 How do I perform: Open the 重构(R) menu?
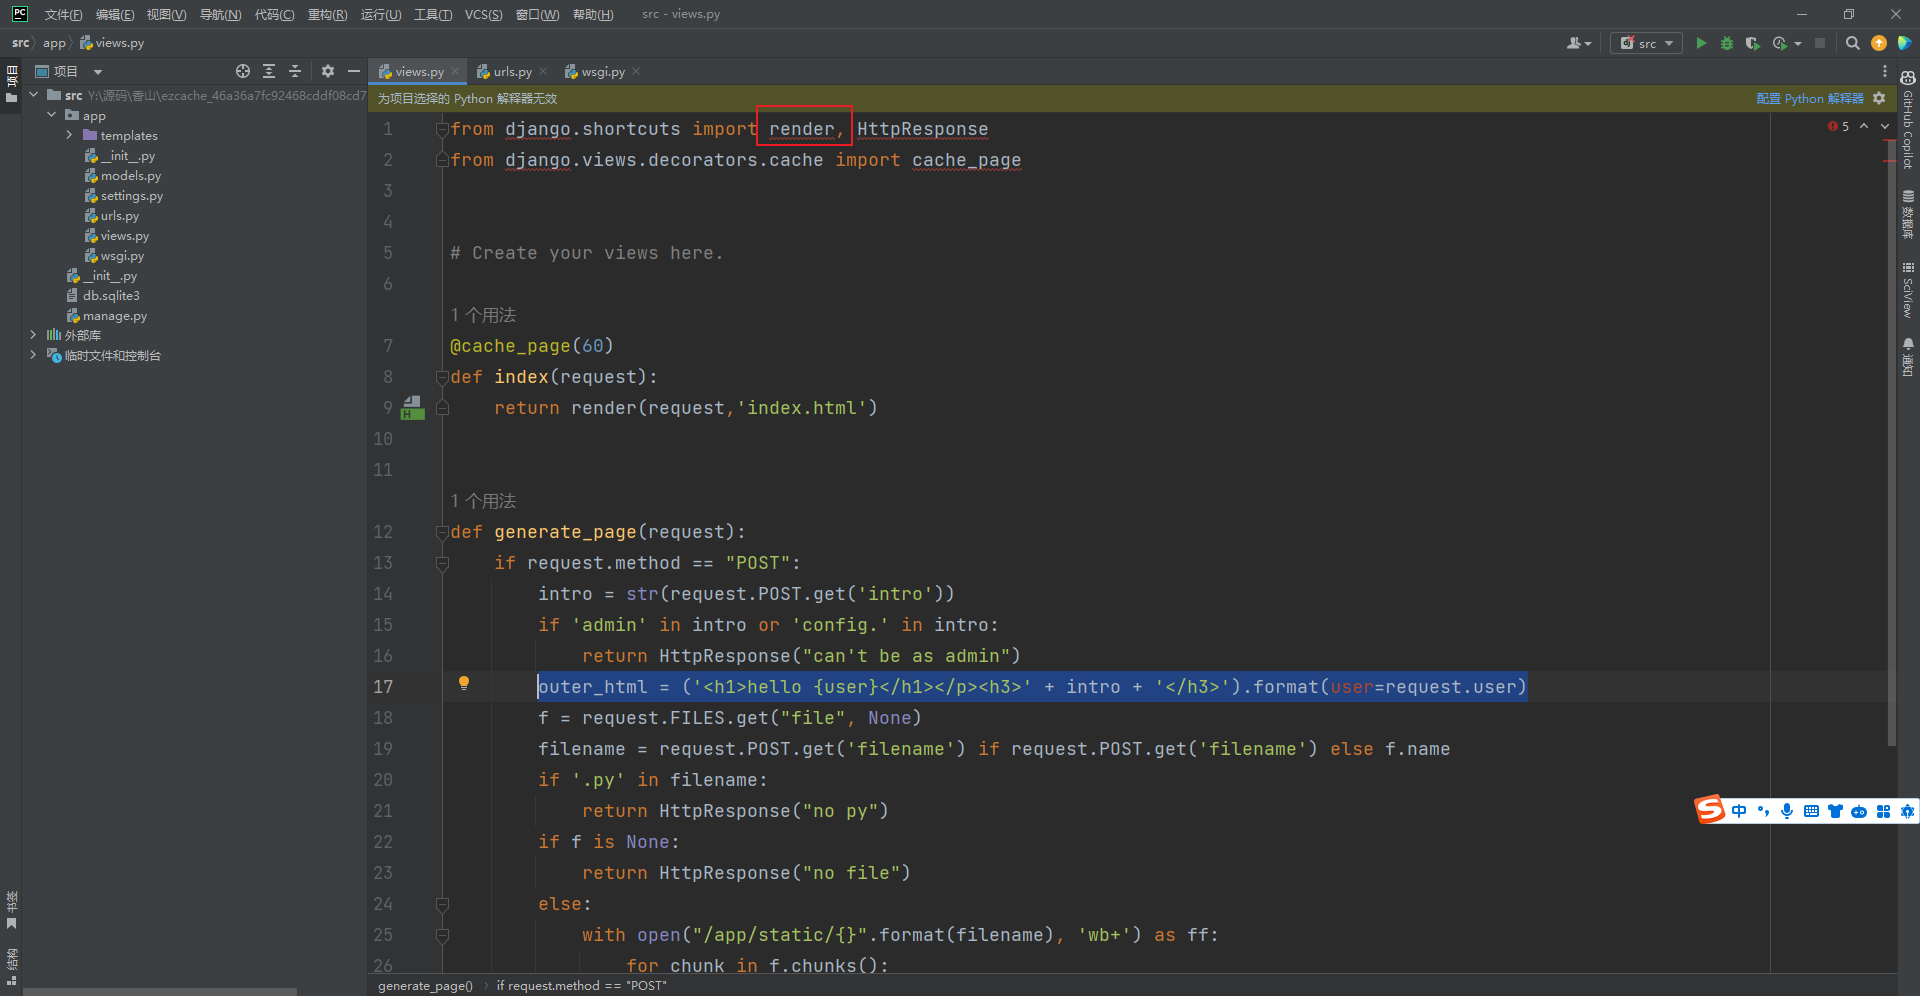[x=327, y=14]
